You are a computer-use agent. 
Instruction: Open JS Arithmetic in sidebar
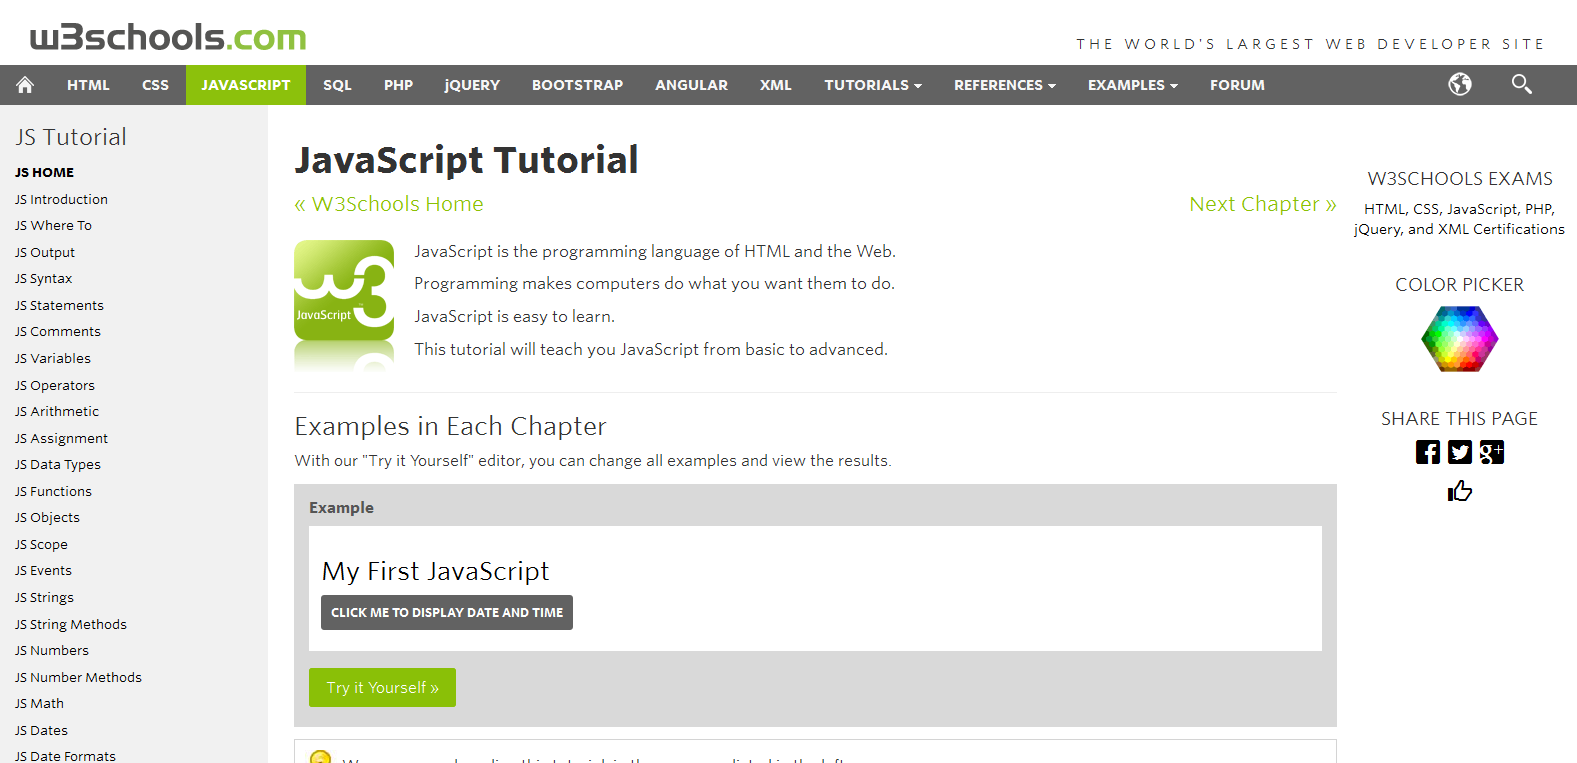pyautogui.click(x=57, y=411)
